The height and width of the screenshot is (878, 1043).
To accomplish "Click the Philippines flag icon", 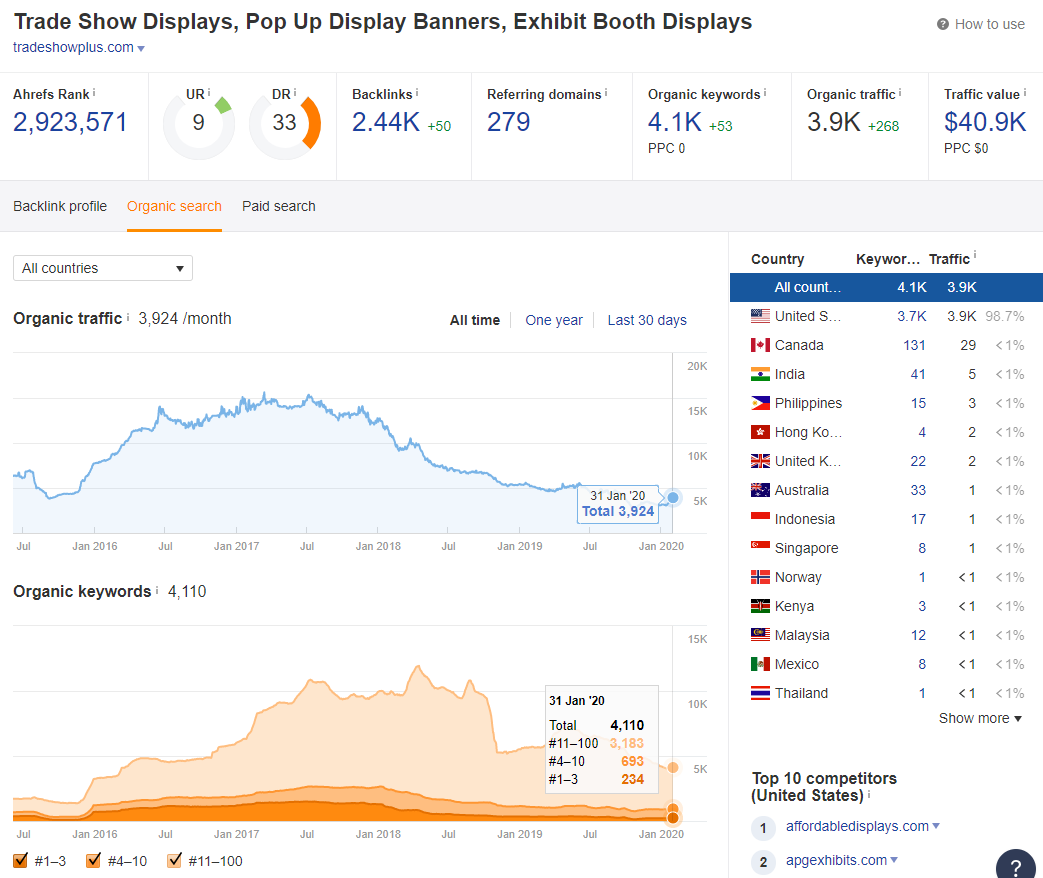I will coord(760,403).
